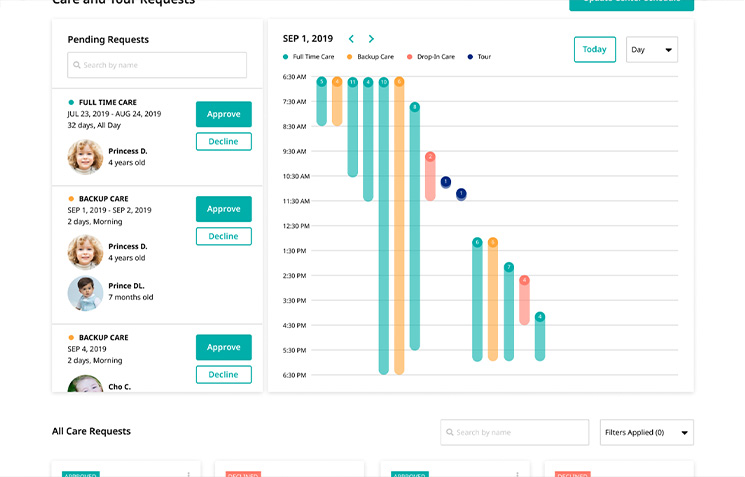The image size is (745, 477).
Task: Click the '32 days, All Day' text
Action: pos(94,125)
